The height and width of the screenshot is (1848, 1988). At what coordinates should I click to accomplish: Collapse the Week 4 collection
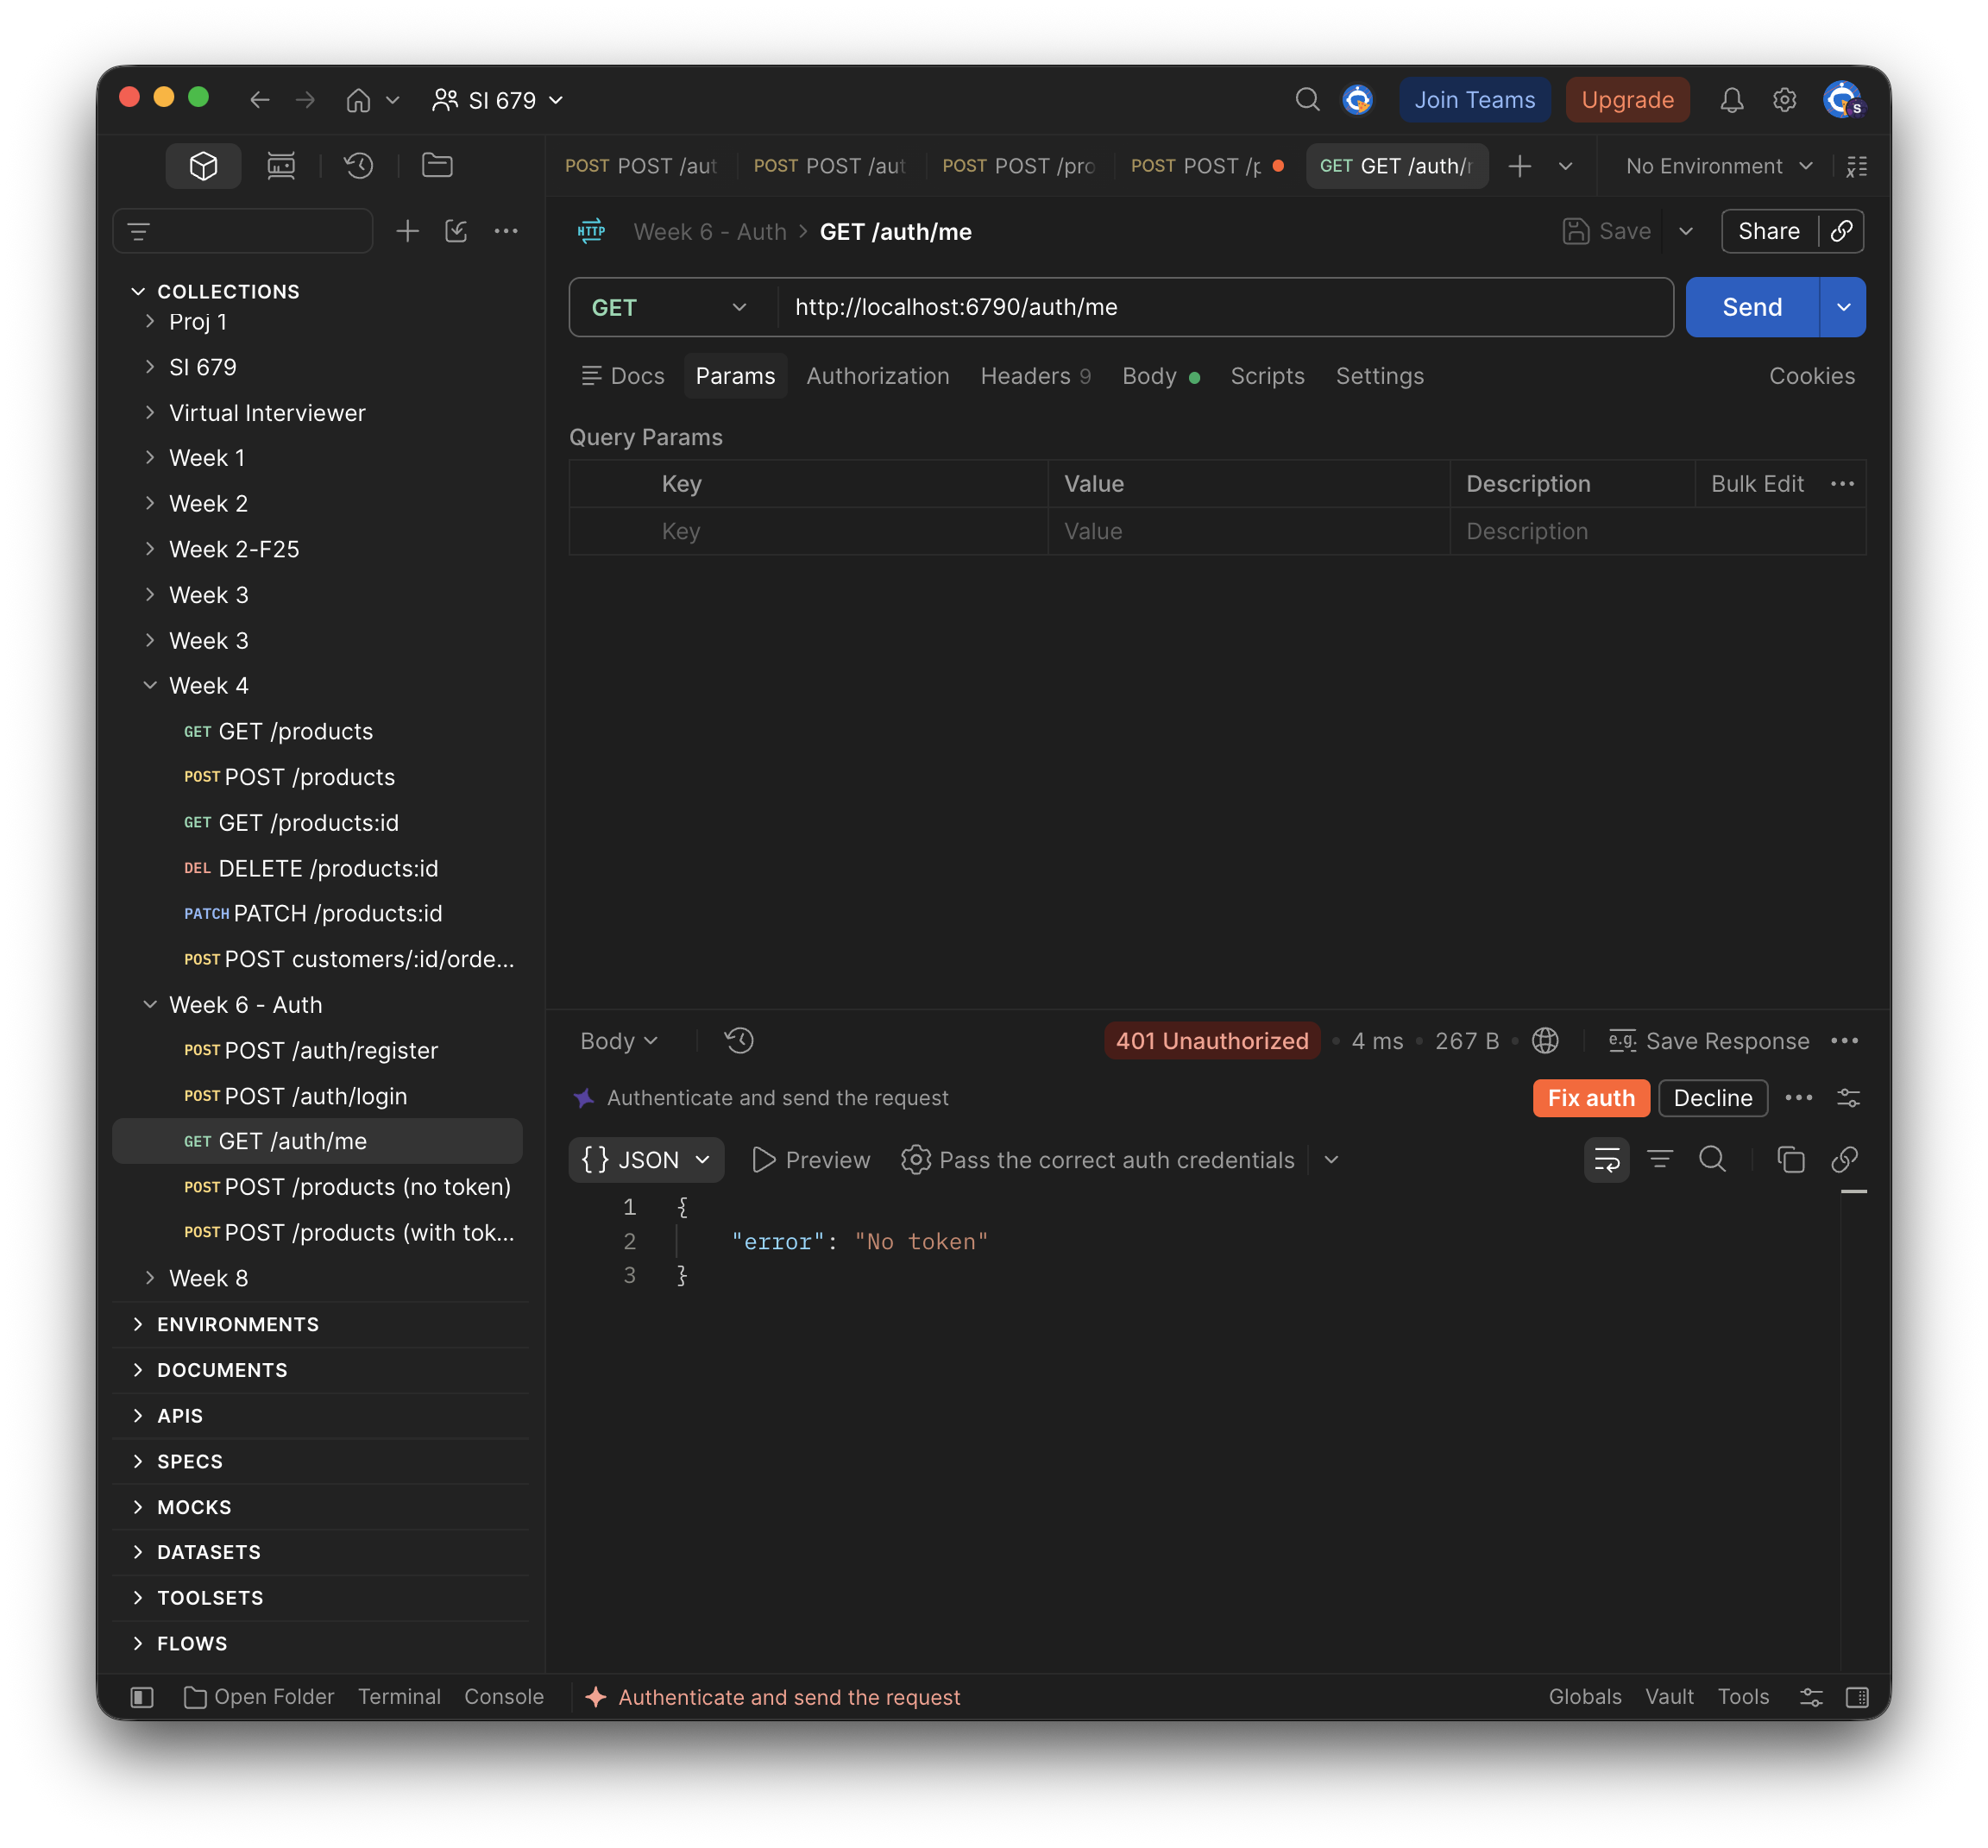(150, 686)
